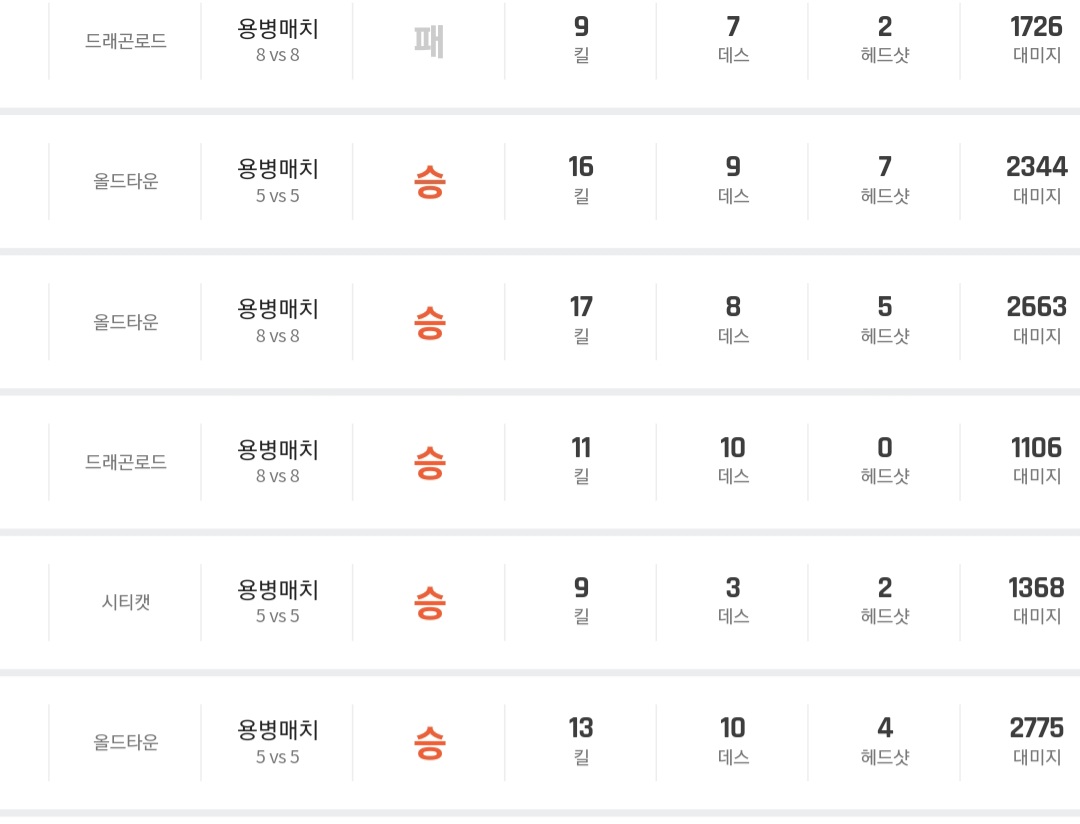The height and width of the screenshot is (824, 1080).
Task: Click the 1726 대미지 value
Action: (1036, 27)
